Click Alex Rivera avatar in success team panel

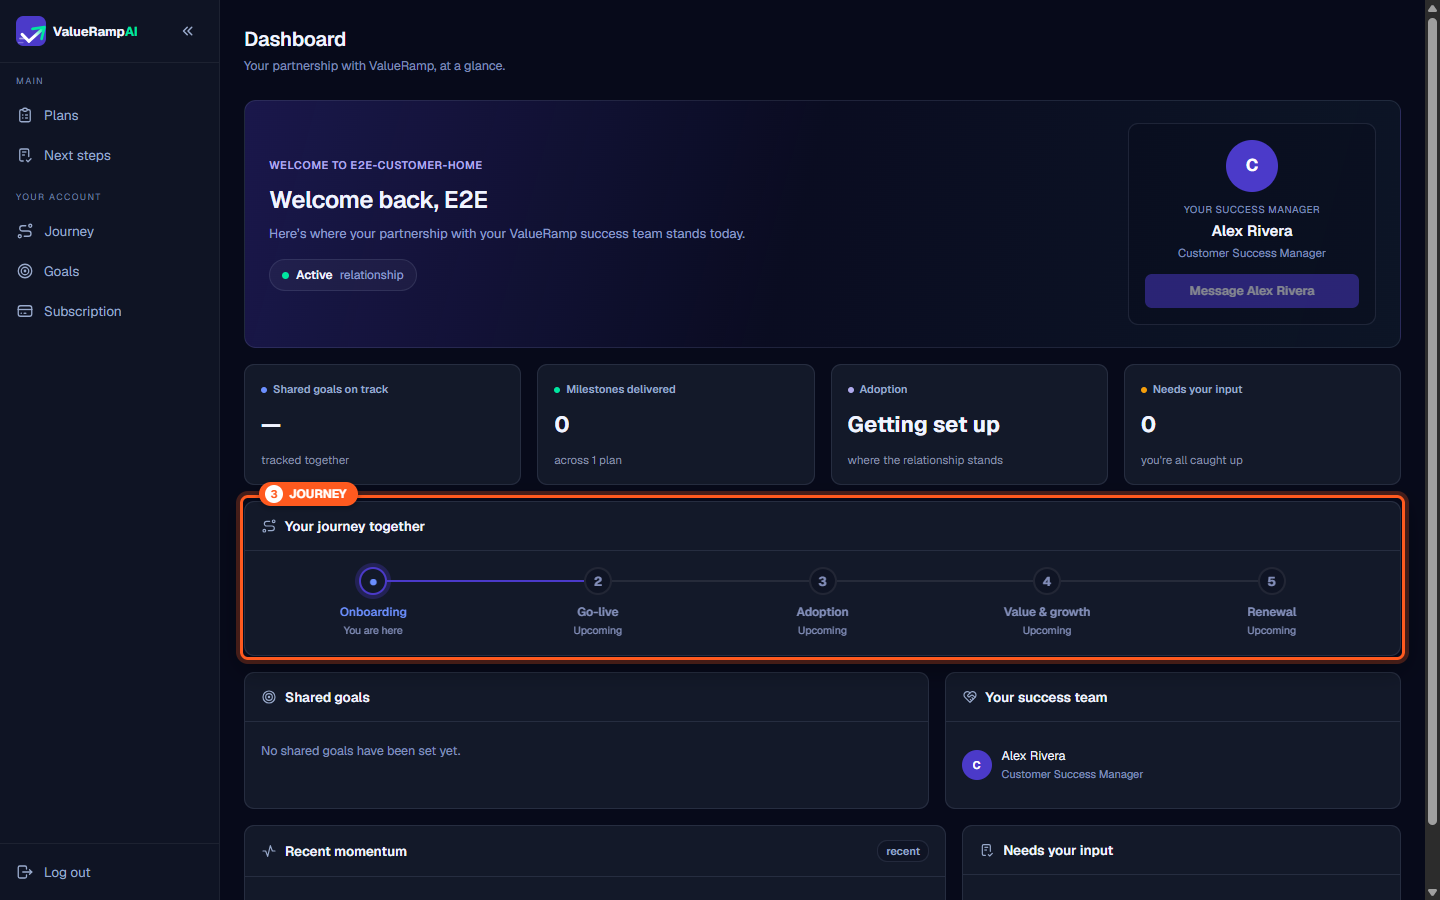pos(977,765)
